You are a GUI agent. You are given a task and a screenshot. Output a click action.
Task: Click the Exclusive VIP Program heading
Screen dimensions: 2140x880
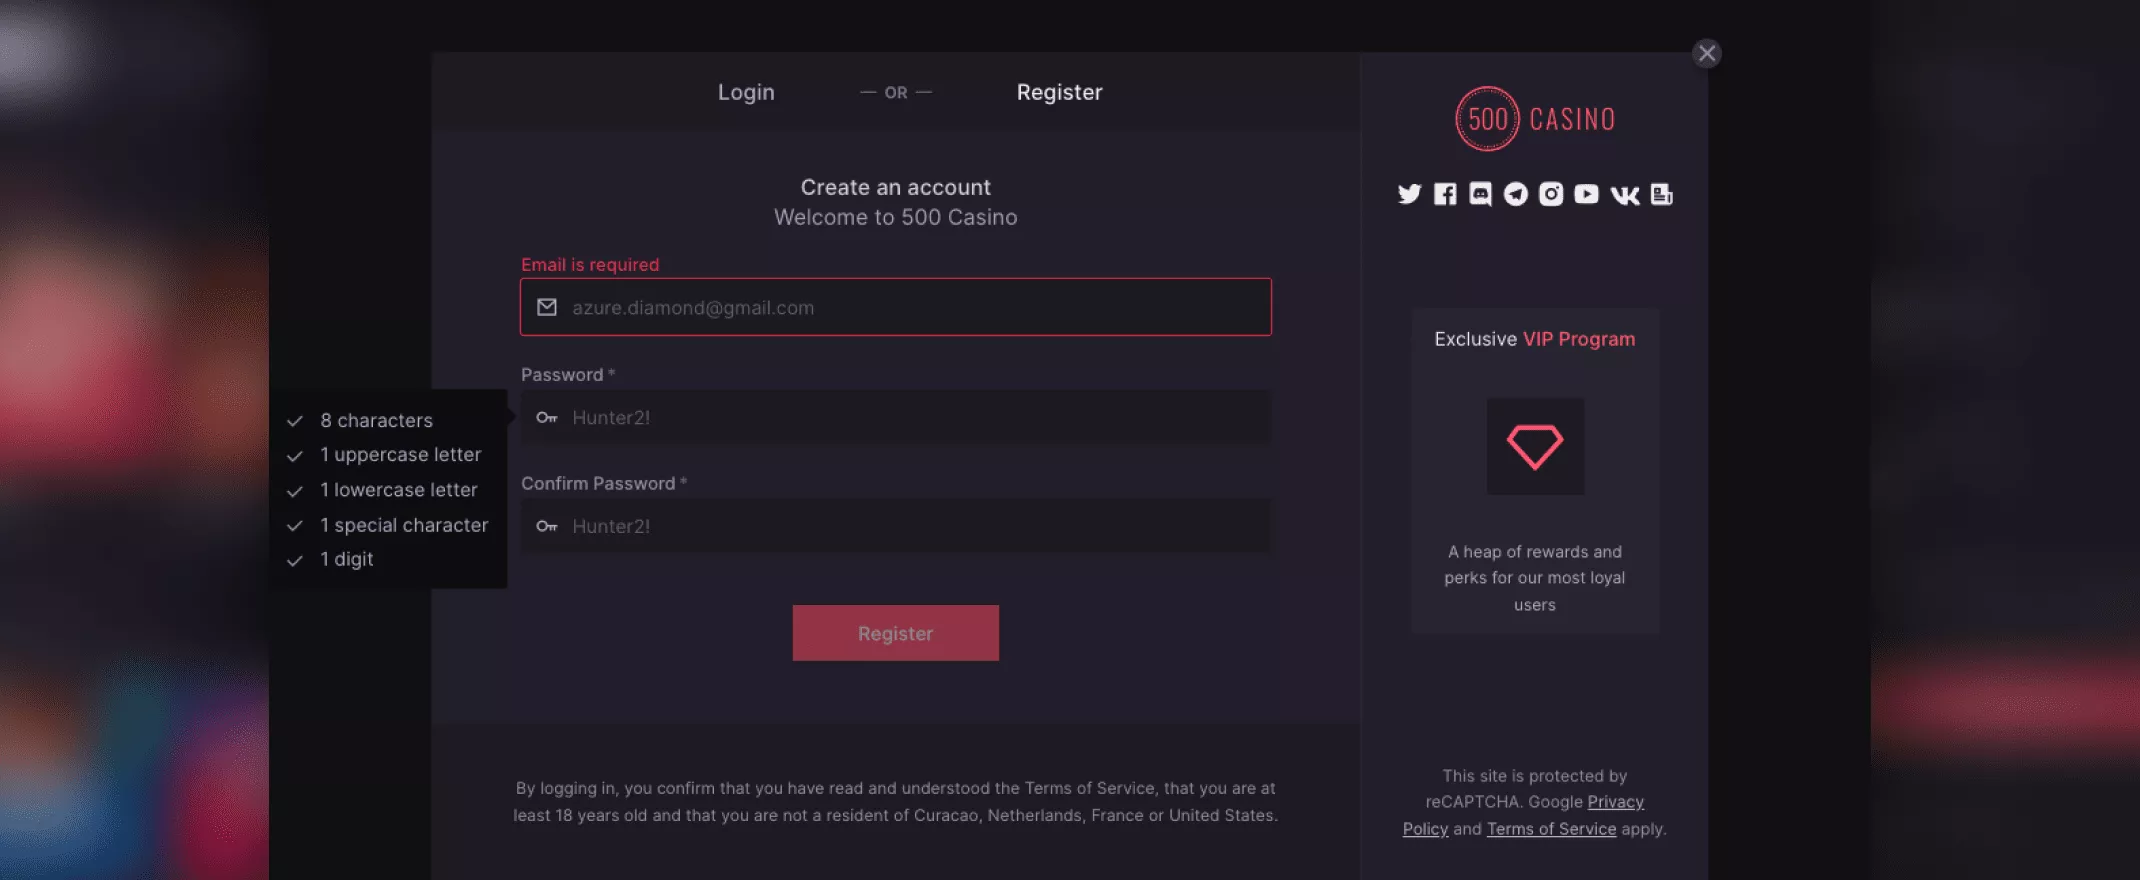[1535, 339]
